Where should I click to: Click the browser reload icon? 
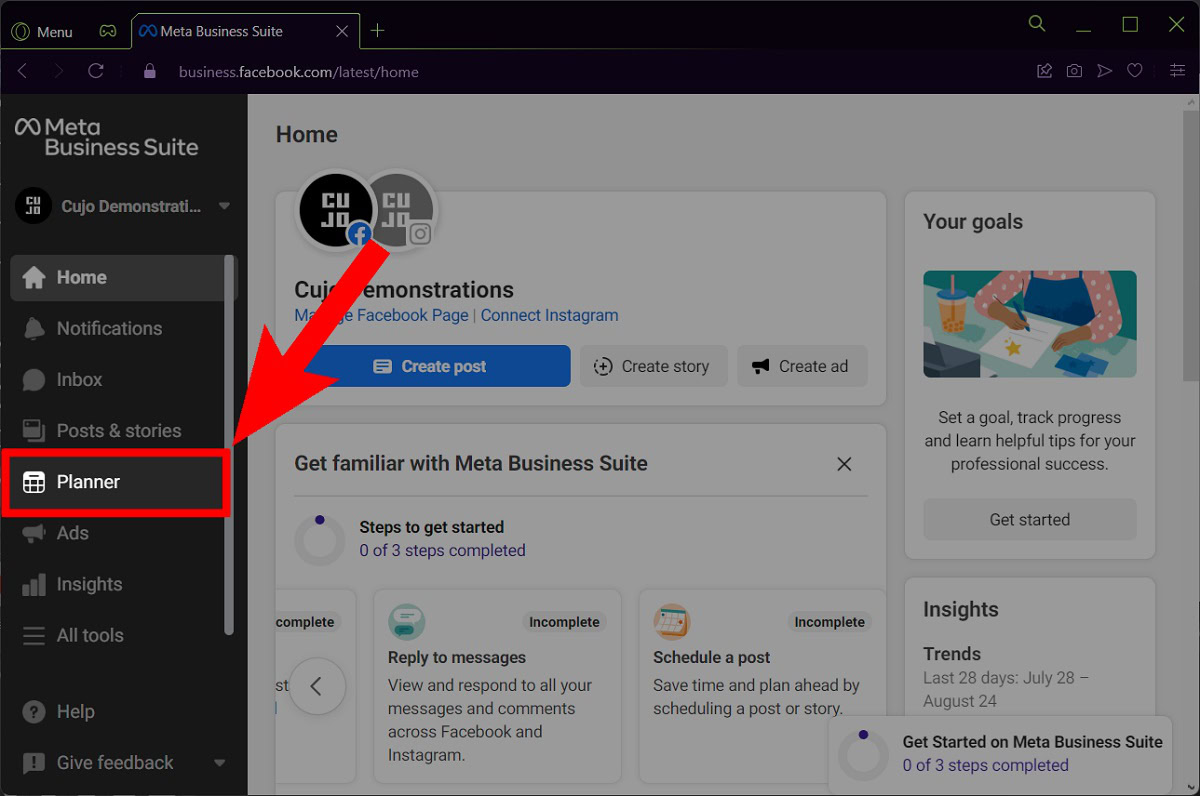point(96,71)
